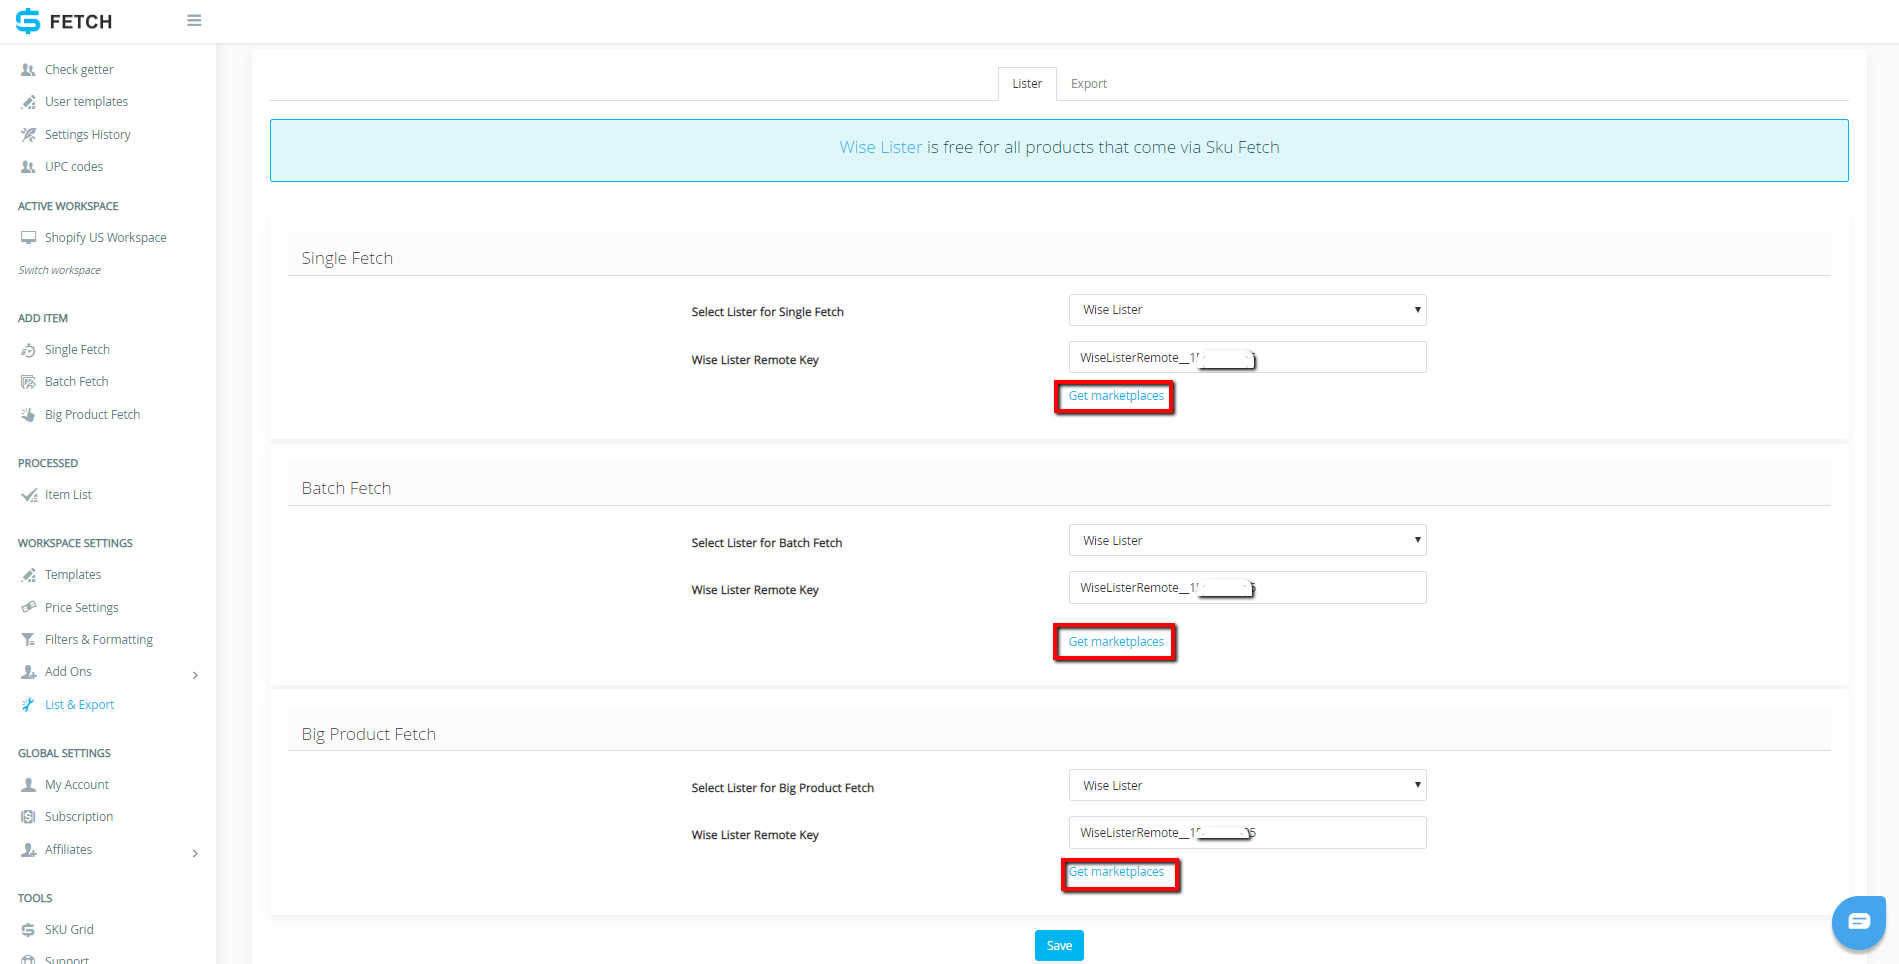Image resolution: width=1899 pixels, height=964 pixels.
Task: Open Settings History menu item
Action: 87,135
